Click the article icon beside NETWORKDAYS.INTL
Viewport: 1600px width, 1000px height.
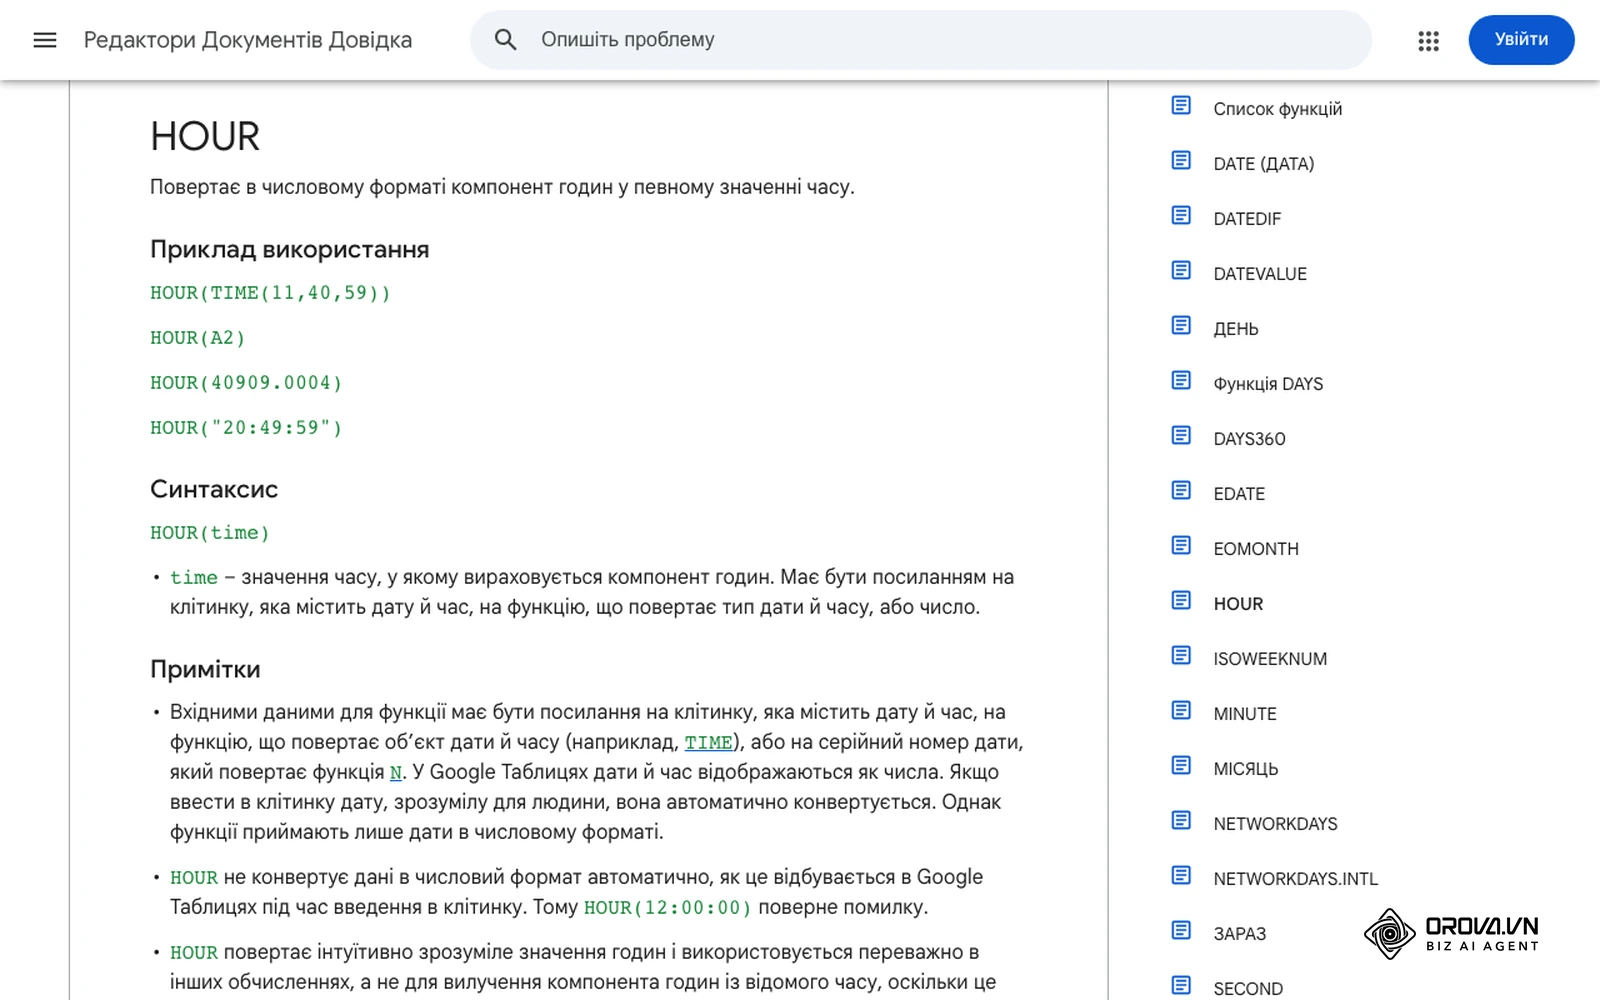[1181, 875]
